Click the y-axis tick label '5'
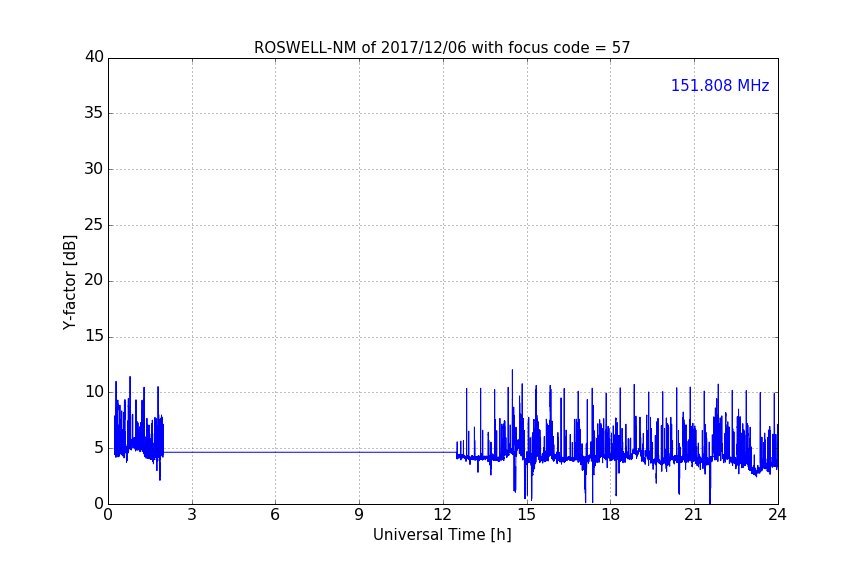This screenshot has height=576, width=864. (x=99, y=448)
